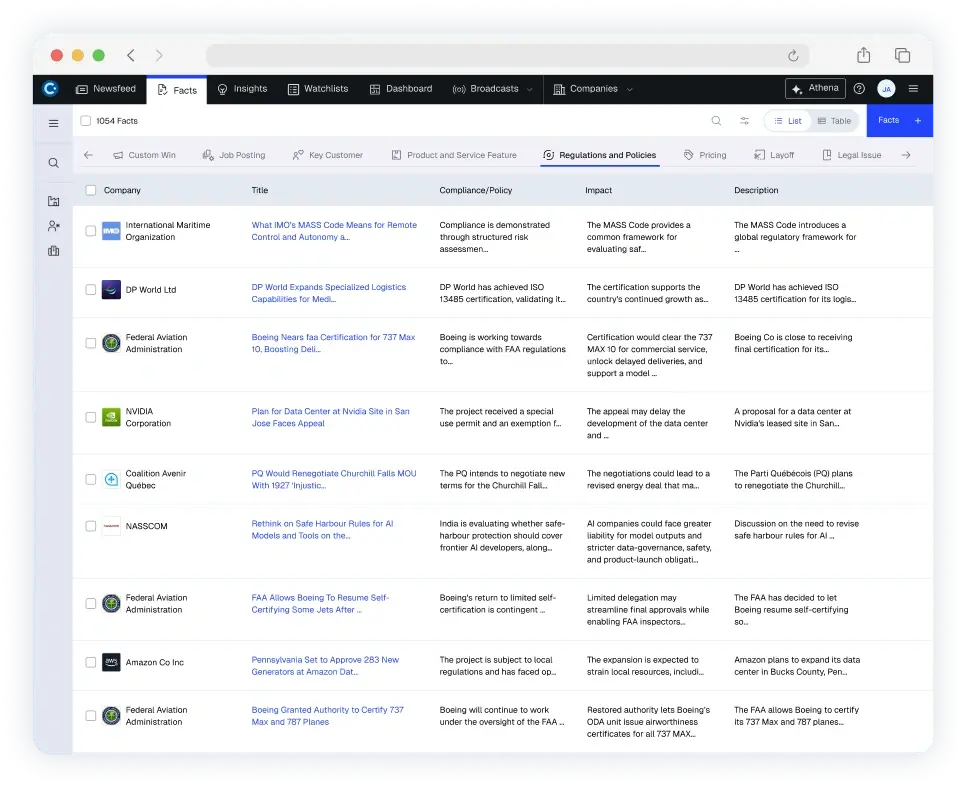This screenshot has height=788, width=957.
Task: Reload the page with refresh icon
Action: [x=793, y=56]
